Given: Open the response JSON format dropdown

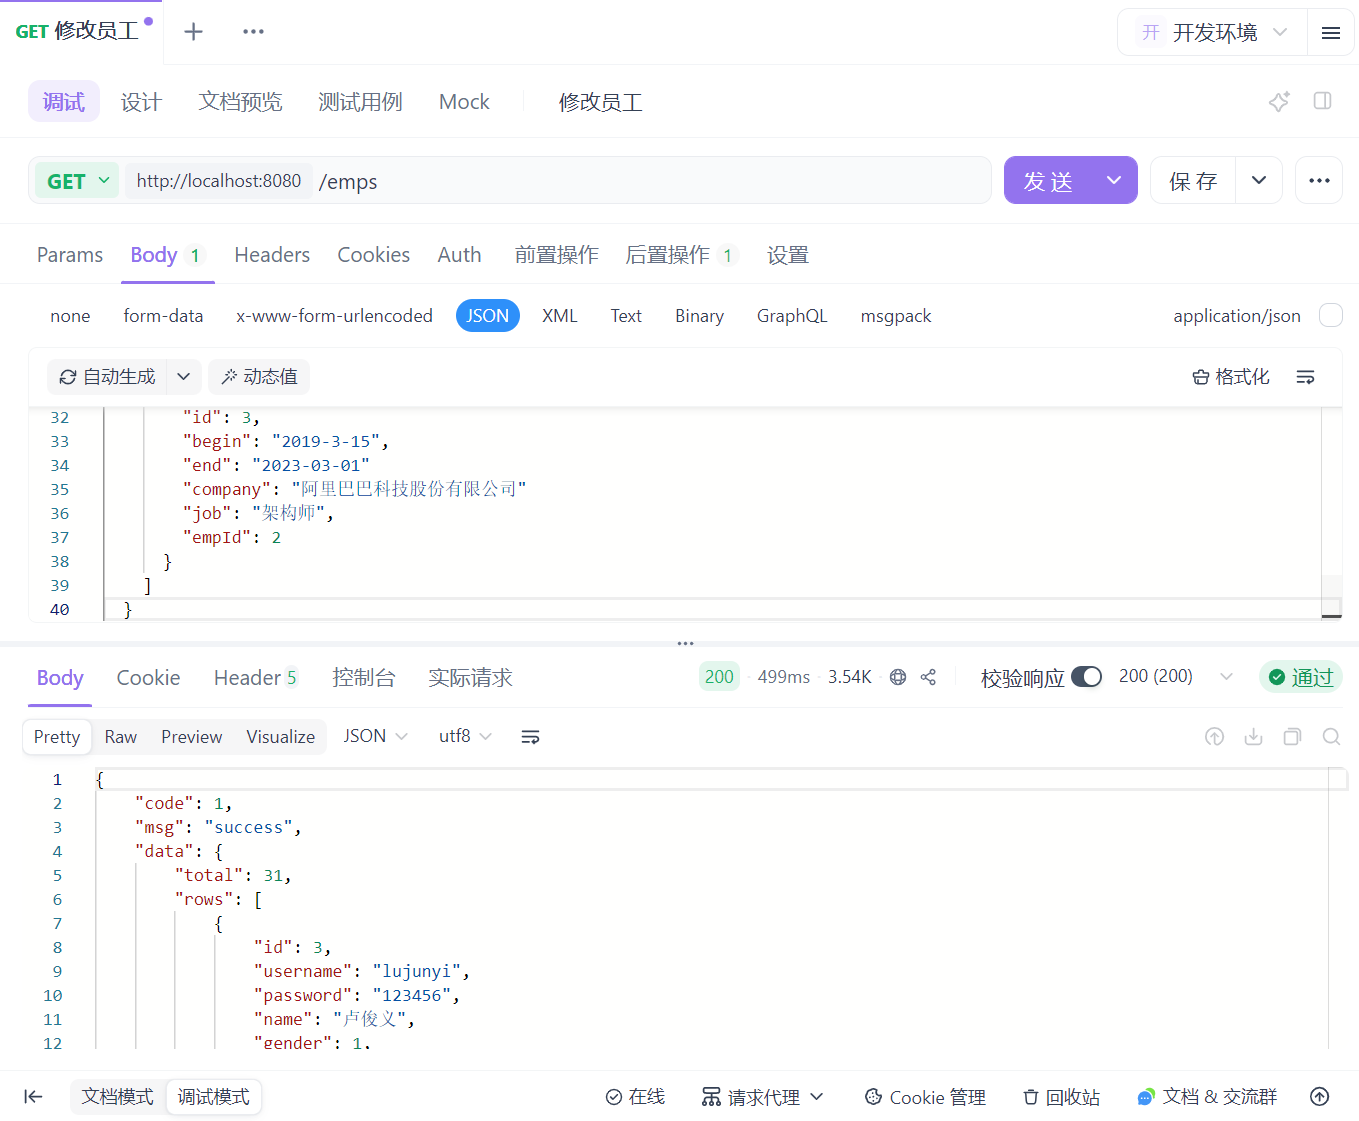Looking at the screenshot, I should point(375,736).
